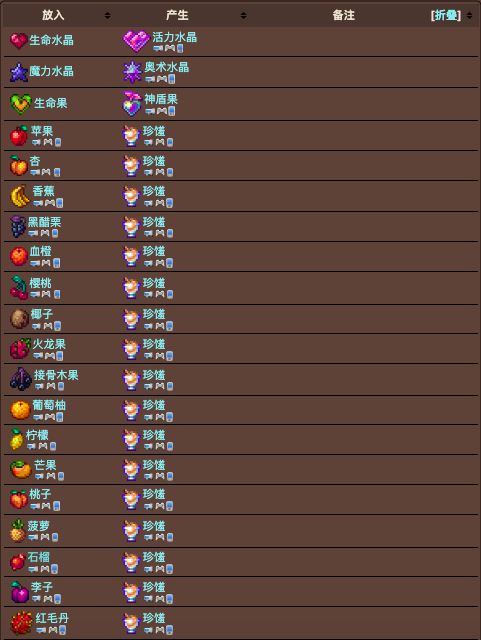Click the Vital Crystal (活力水晶) icon
The width and height of the screenshot is (481, 640).
tap(136, 41)
